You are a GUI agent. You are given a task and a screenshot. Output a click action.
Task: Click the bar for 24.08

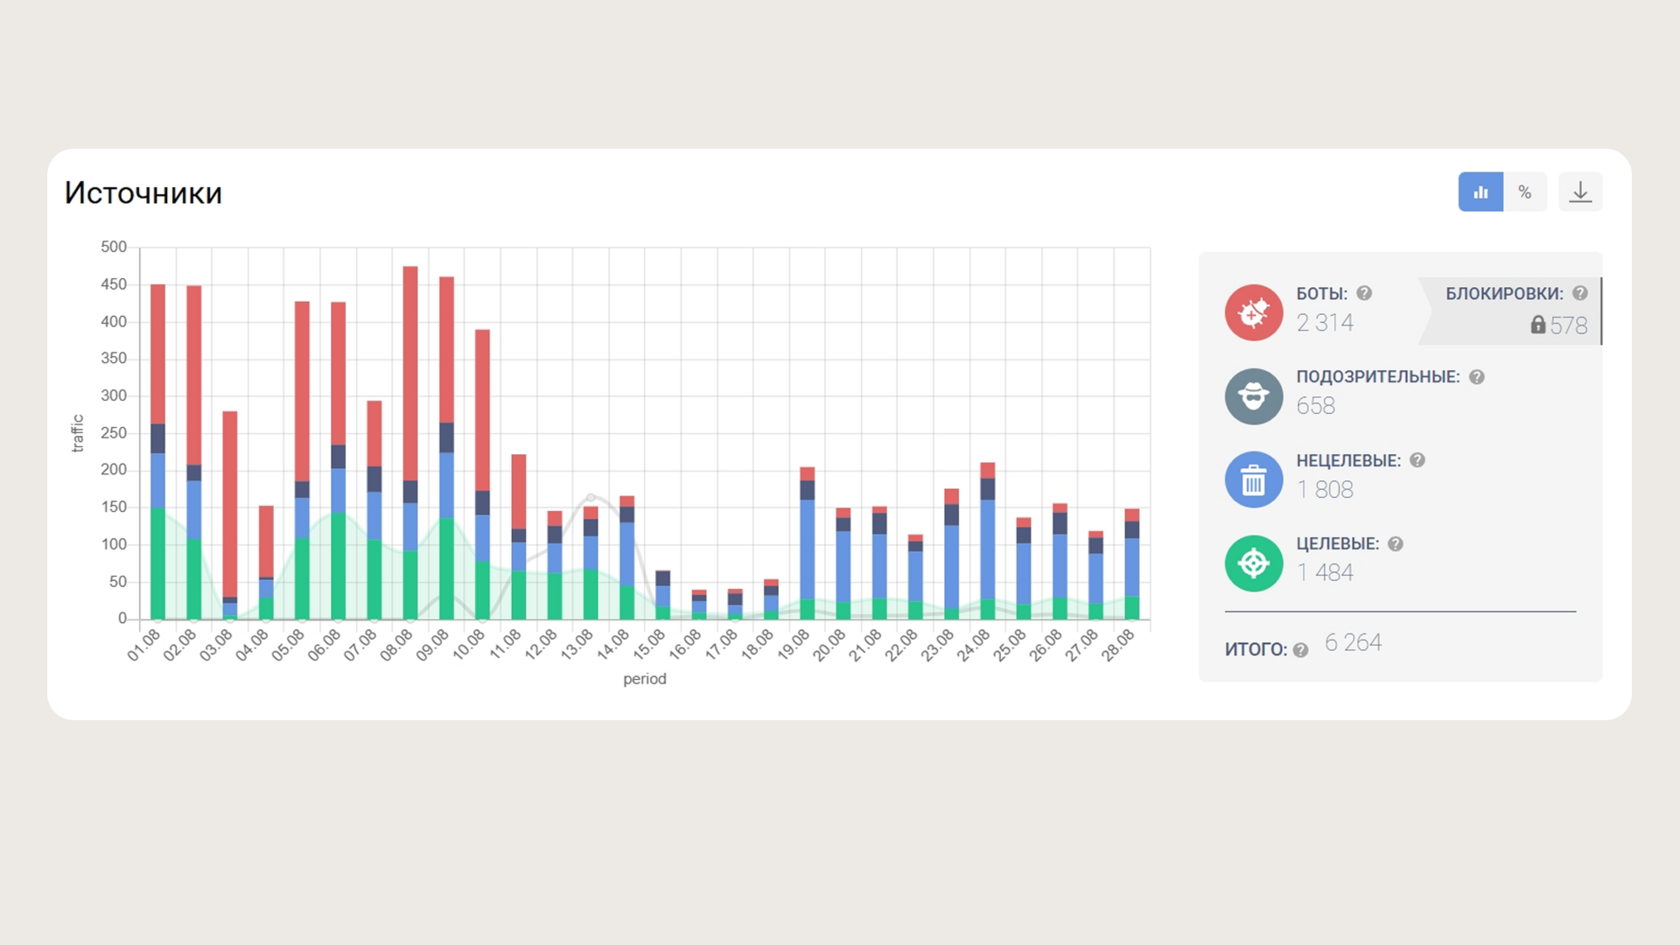pos(988,541)
